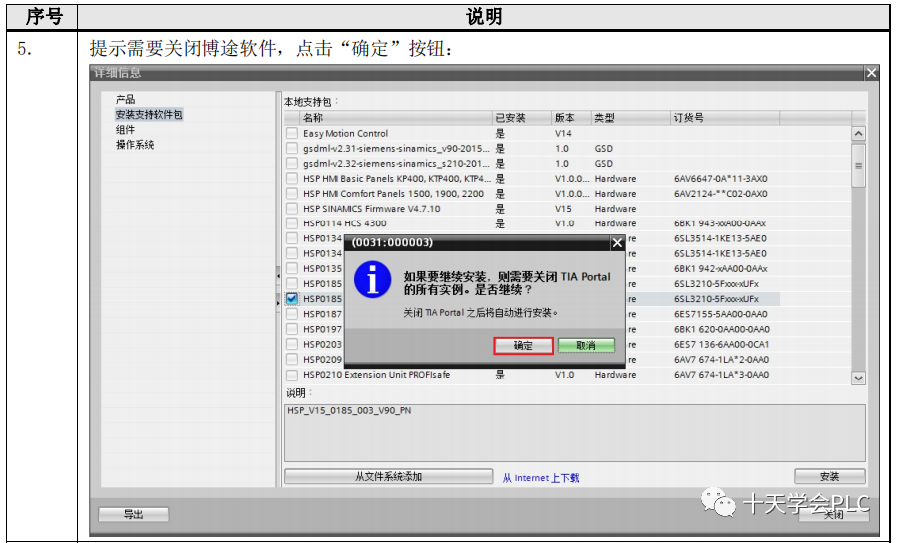Click order number 6ES7155-5AA00-0AA0
This screenshot has width=899, height=543.
pyautogui.click(x=721, y=314)
